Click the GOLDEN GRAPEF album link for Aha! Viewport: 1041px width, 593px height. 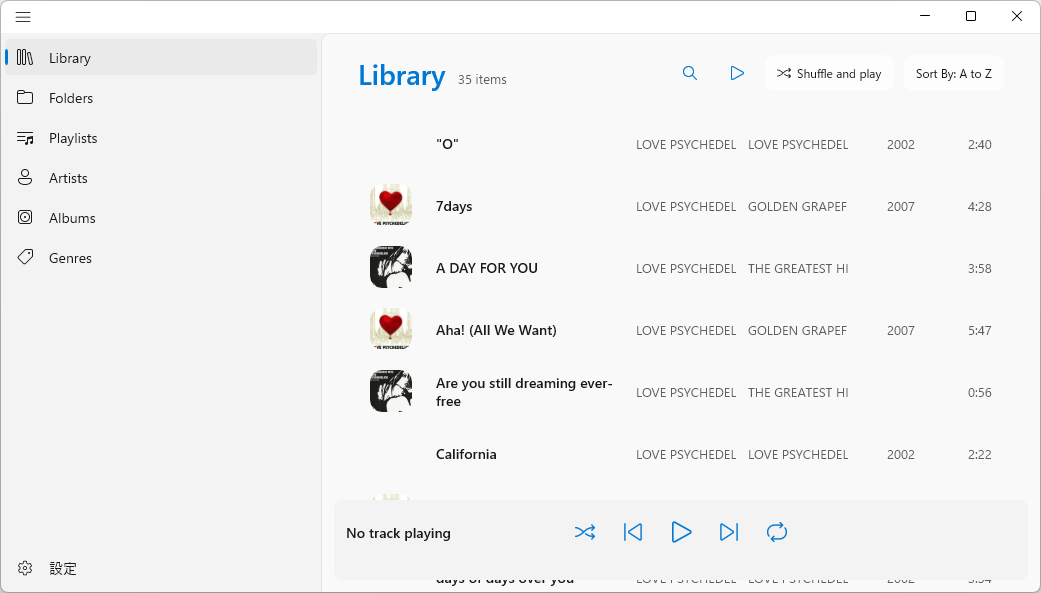(x=797, y=330)
